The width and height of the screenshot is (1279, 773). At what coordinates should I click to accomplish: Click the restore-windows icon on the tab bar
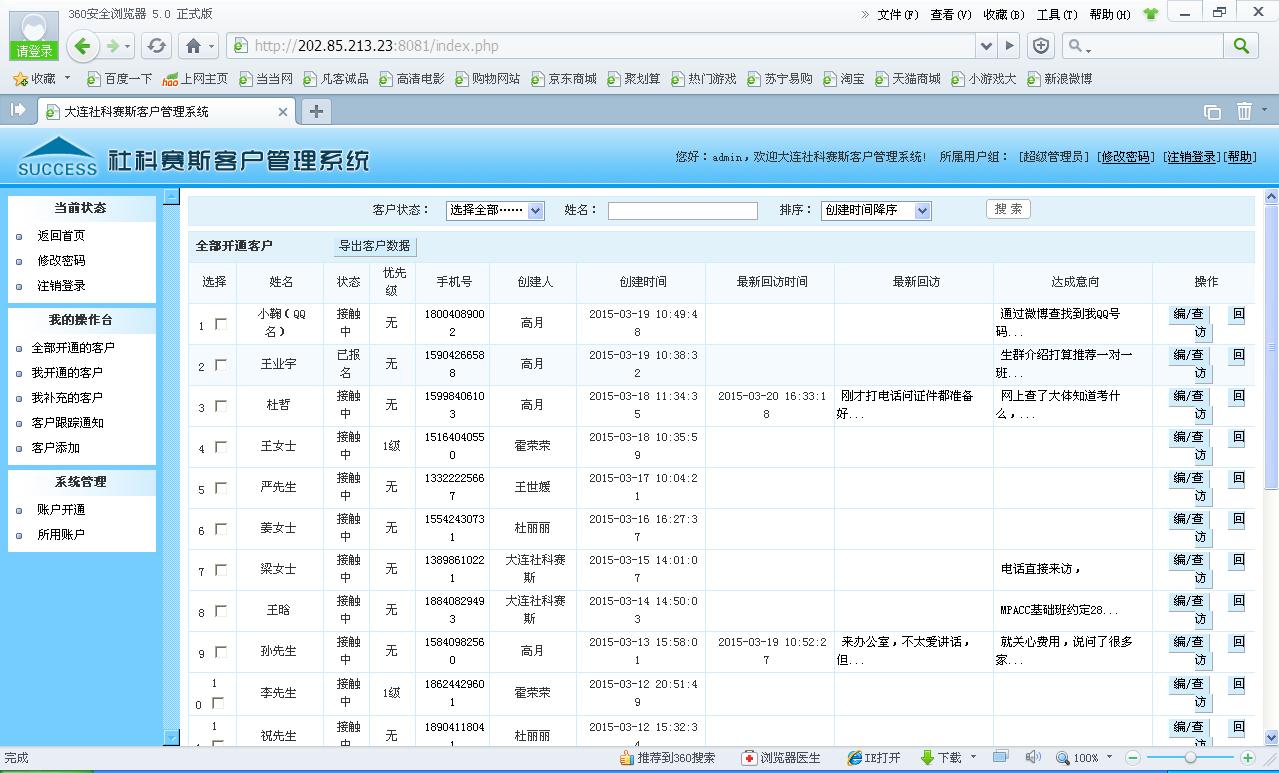(x=1212, y=112)
